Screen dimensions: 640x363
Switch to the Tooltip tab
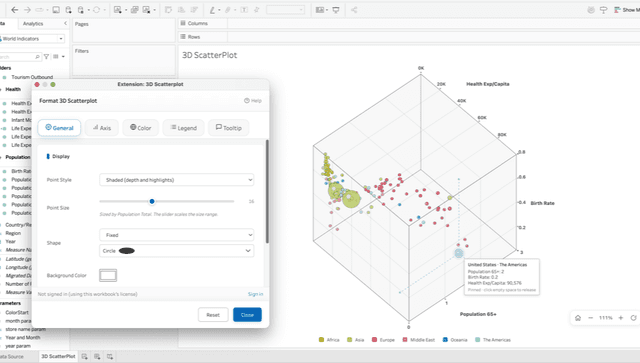(x=229, y=128)
